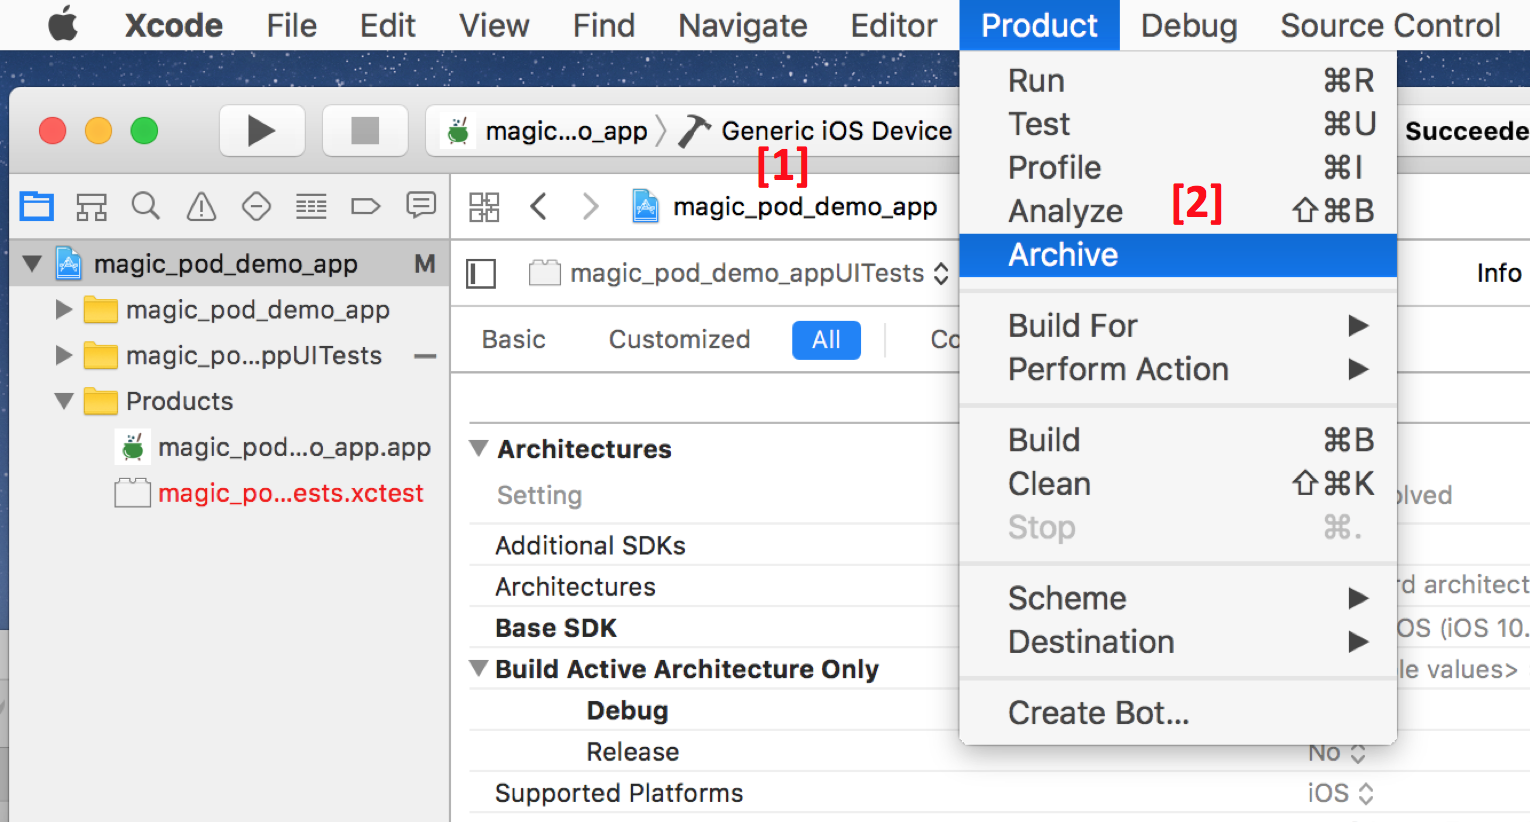Image resolution: width=1530 pixels, height=822 pixels.
Task: Expand the magic_po...ppUITests folder
Action: 64,355
